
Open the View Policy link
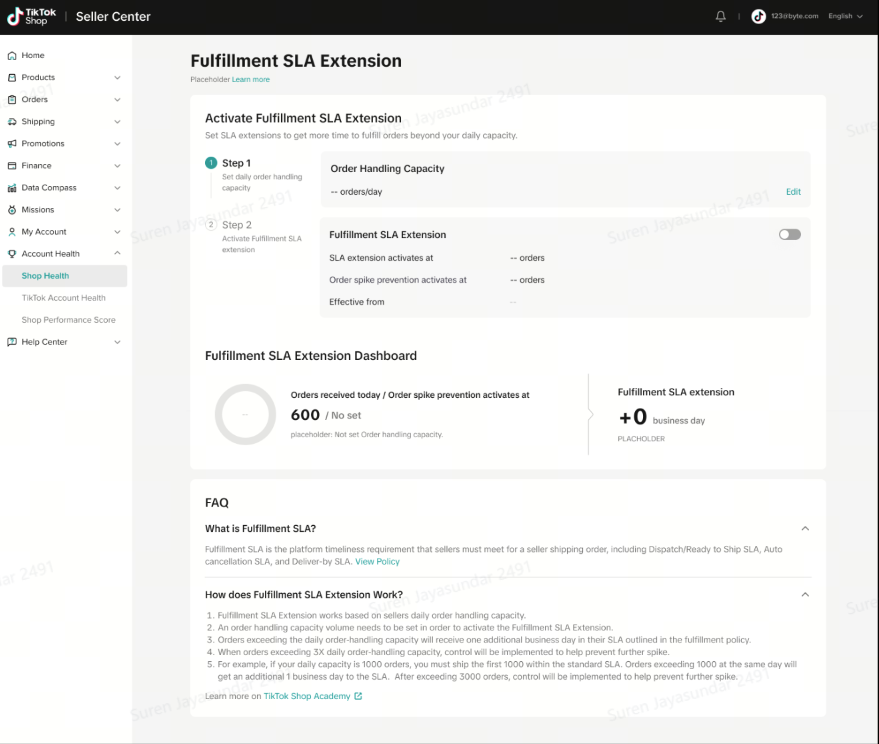(377, 562)
